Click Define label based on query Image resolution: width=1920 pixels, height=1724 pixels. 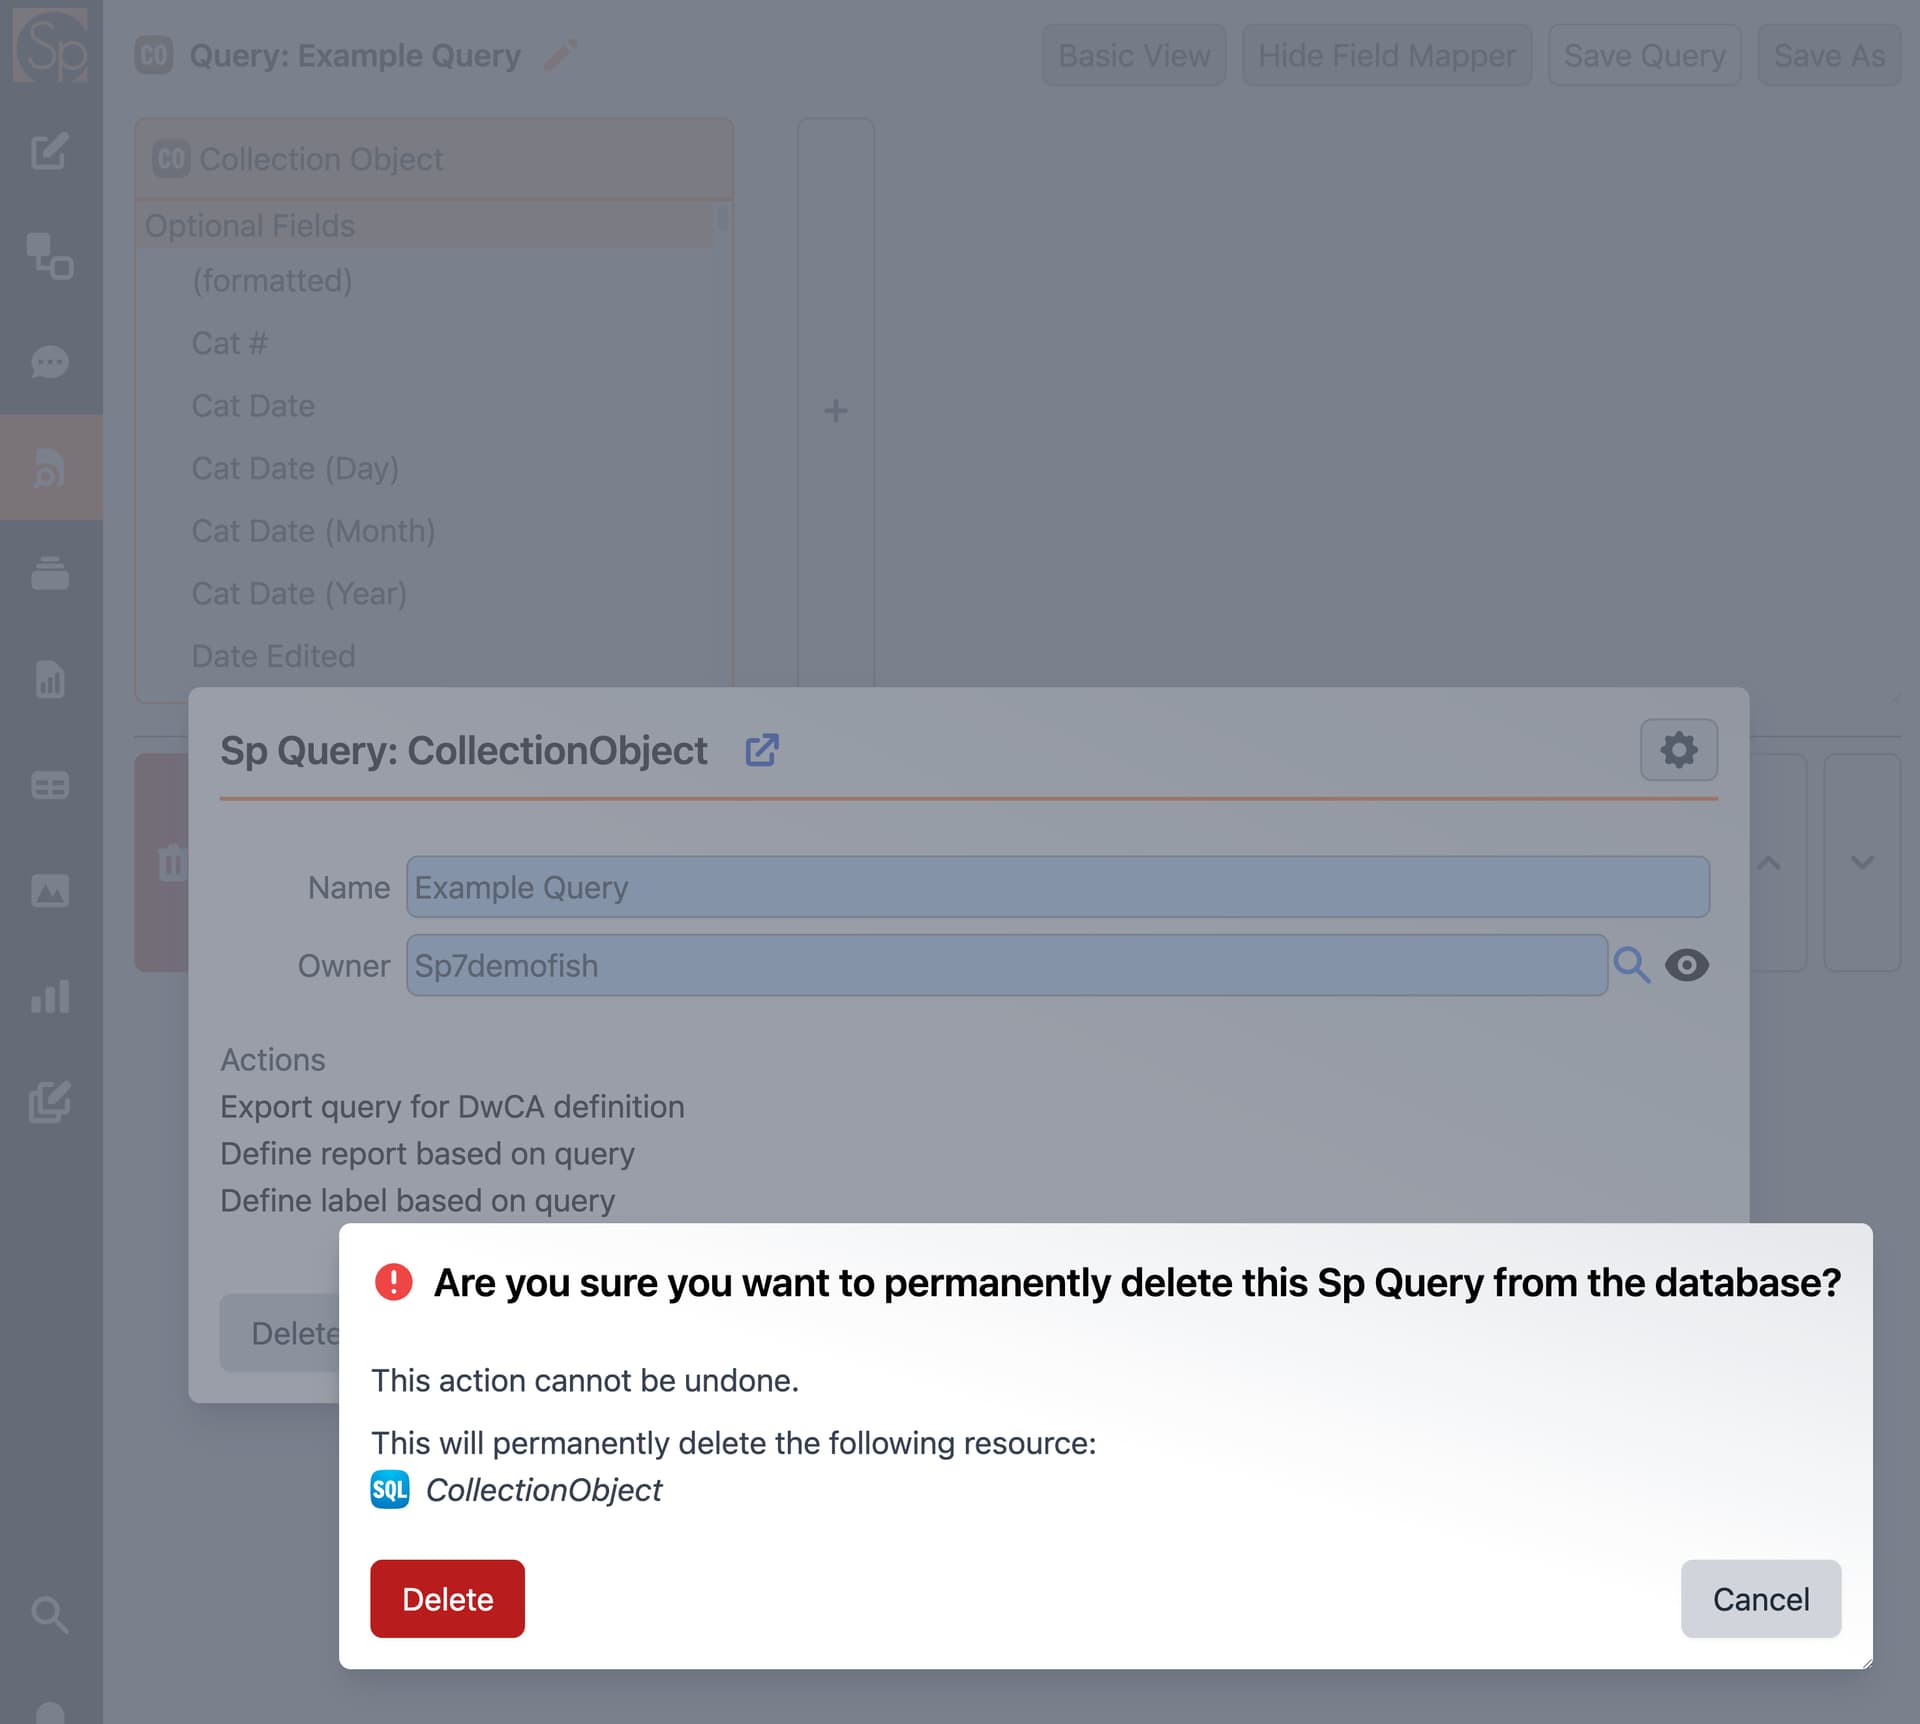click(417, 1200)
